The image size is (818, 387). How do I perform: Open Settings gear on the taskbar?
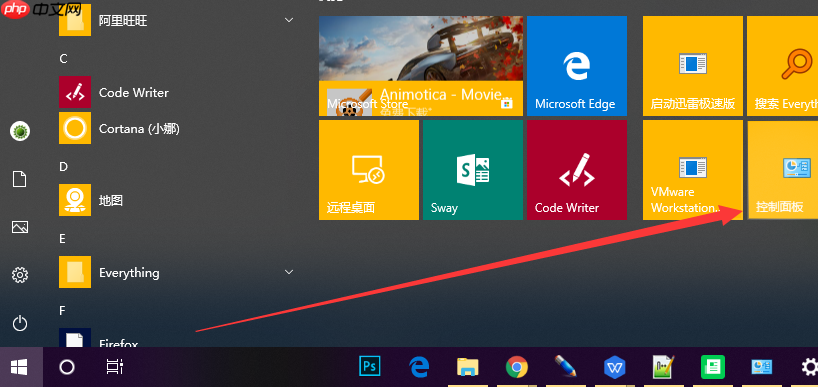[x=809, y=367]
